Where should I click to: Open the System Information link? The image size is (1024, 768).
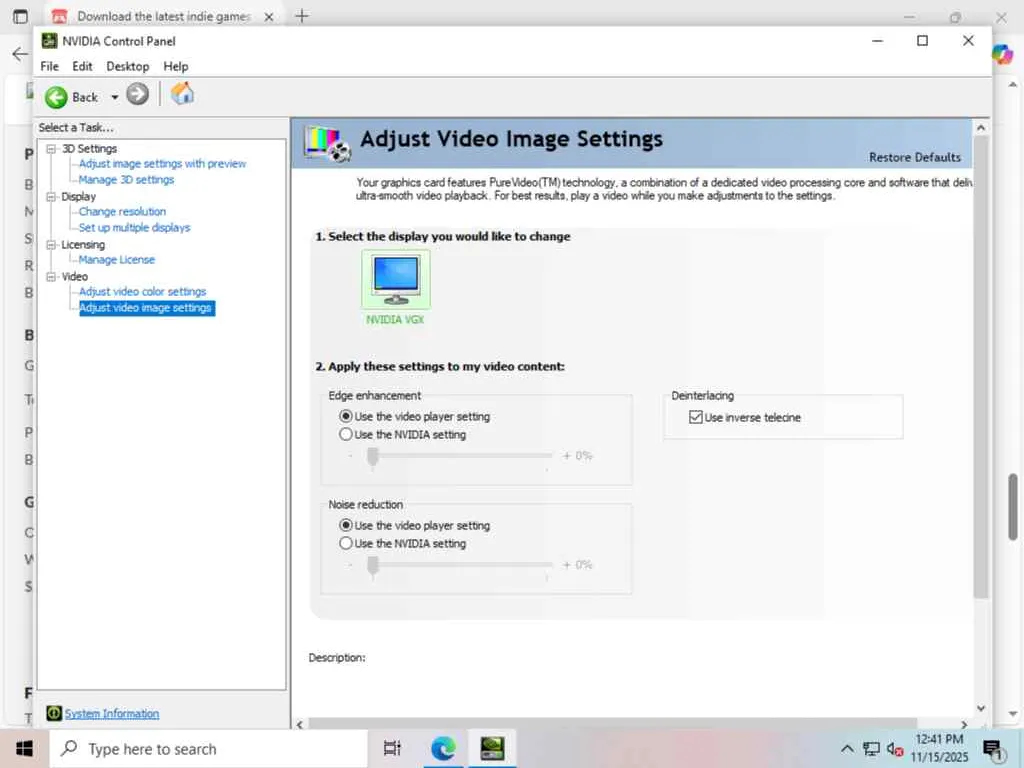112,714
